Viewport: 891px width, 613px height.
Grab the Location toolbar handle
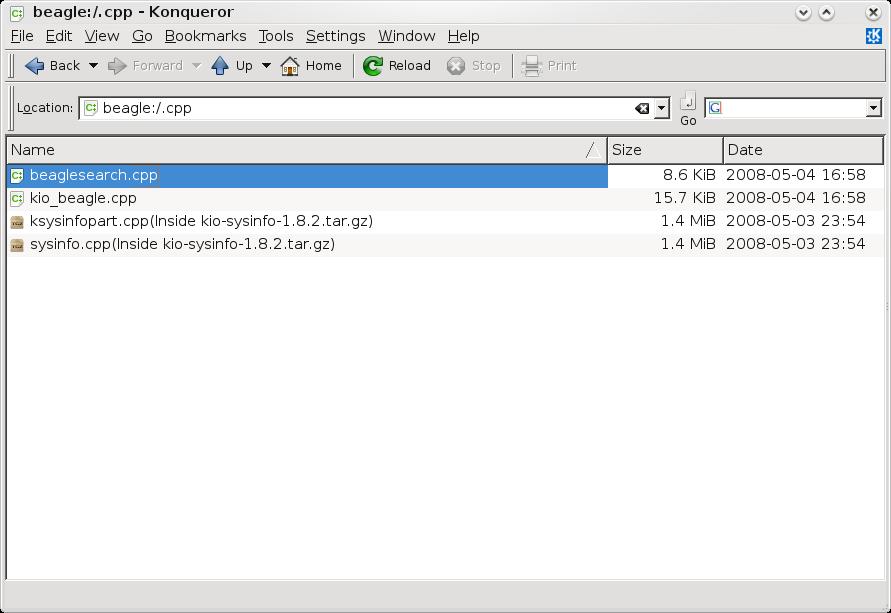coord(11,108)
